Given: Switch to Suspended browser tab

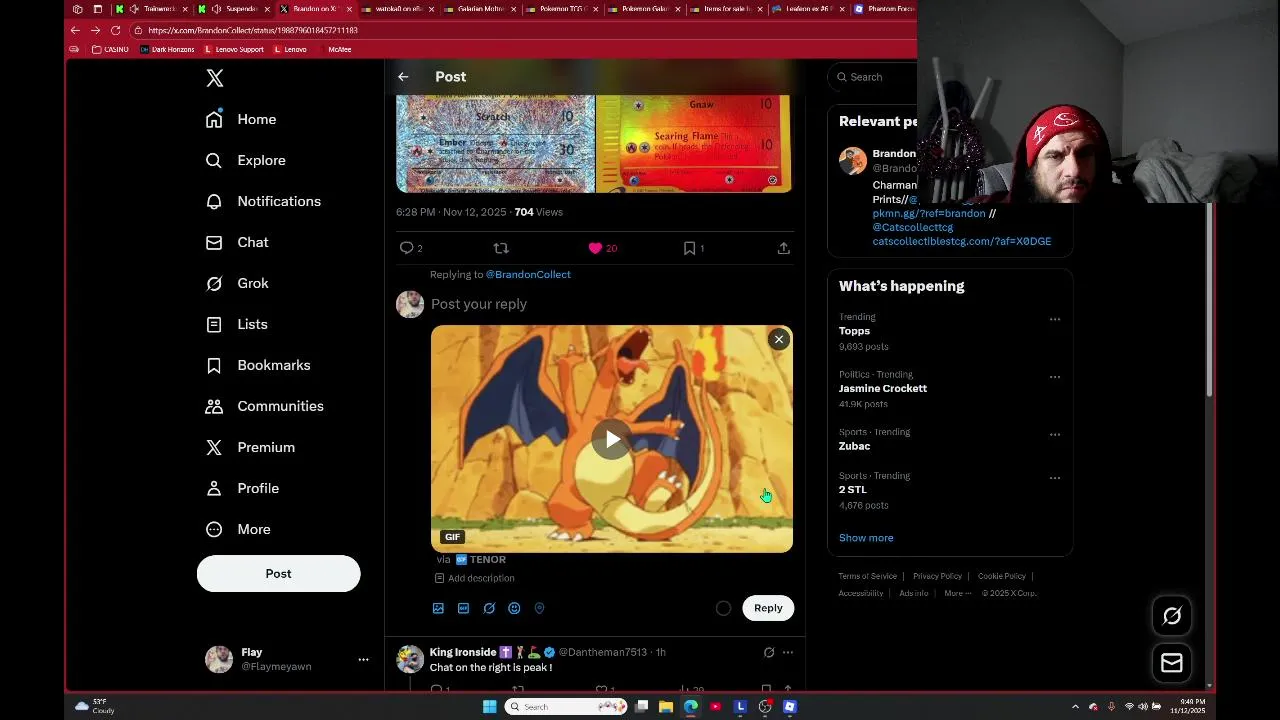Looking at the screenshot, I should (x=234, y=9).
